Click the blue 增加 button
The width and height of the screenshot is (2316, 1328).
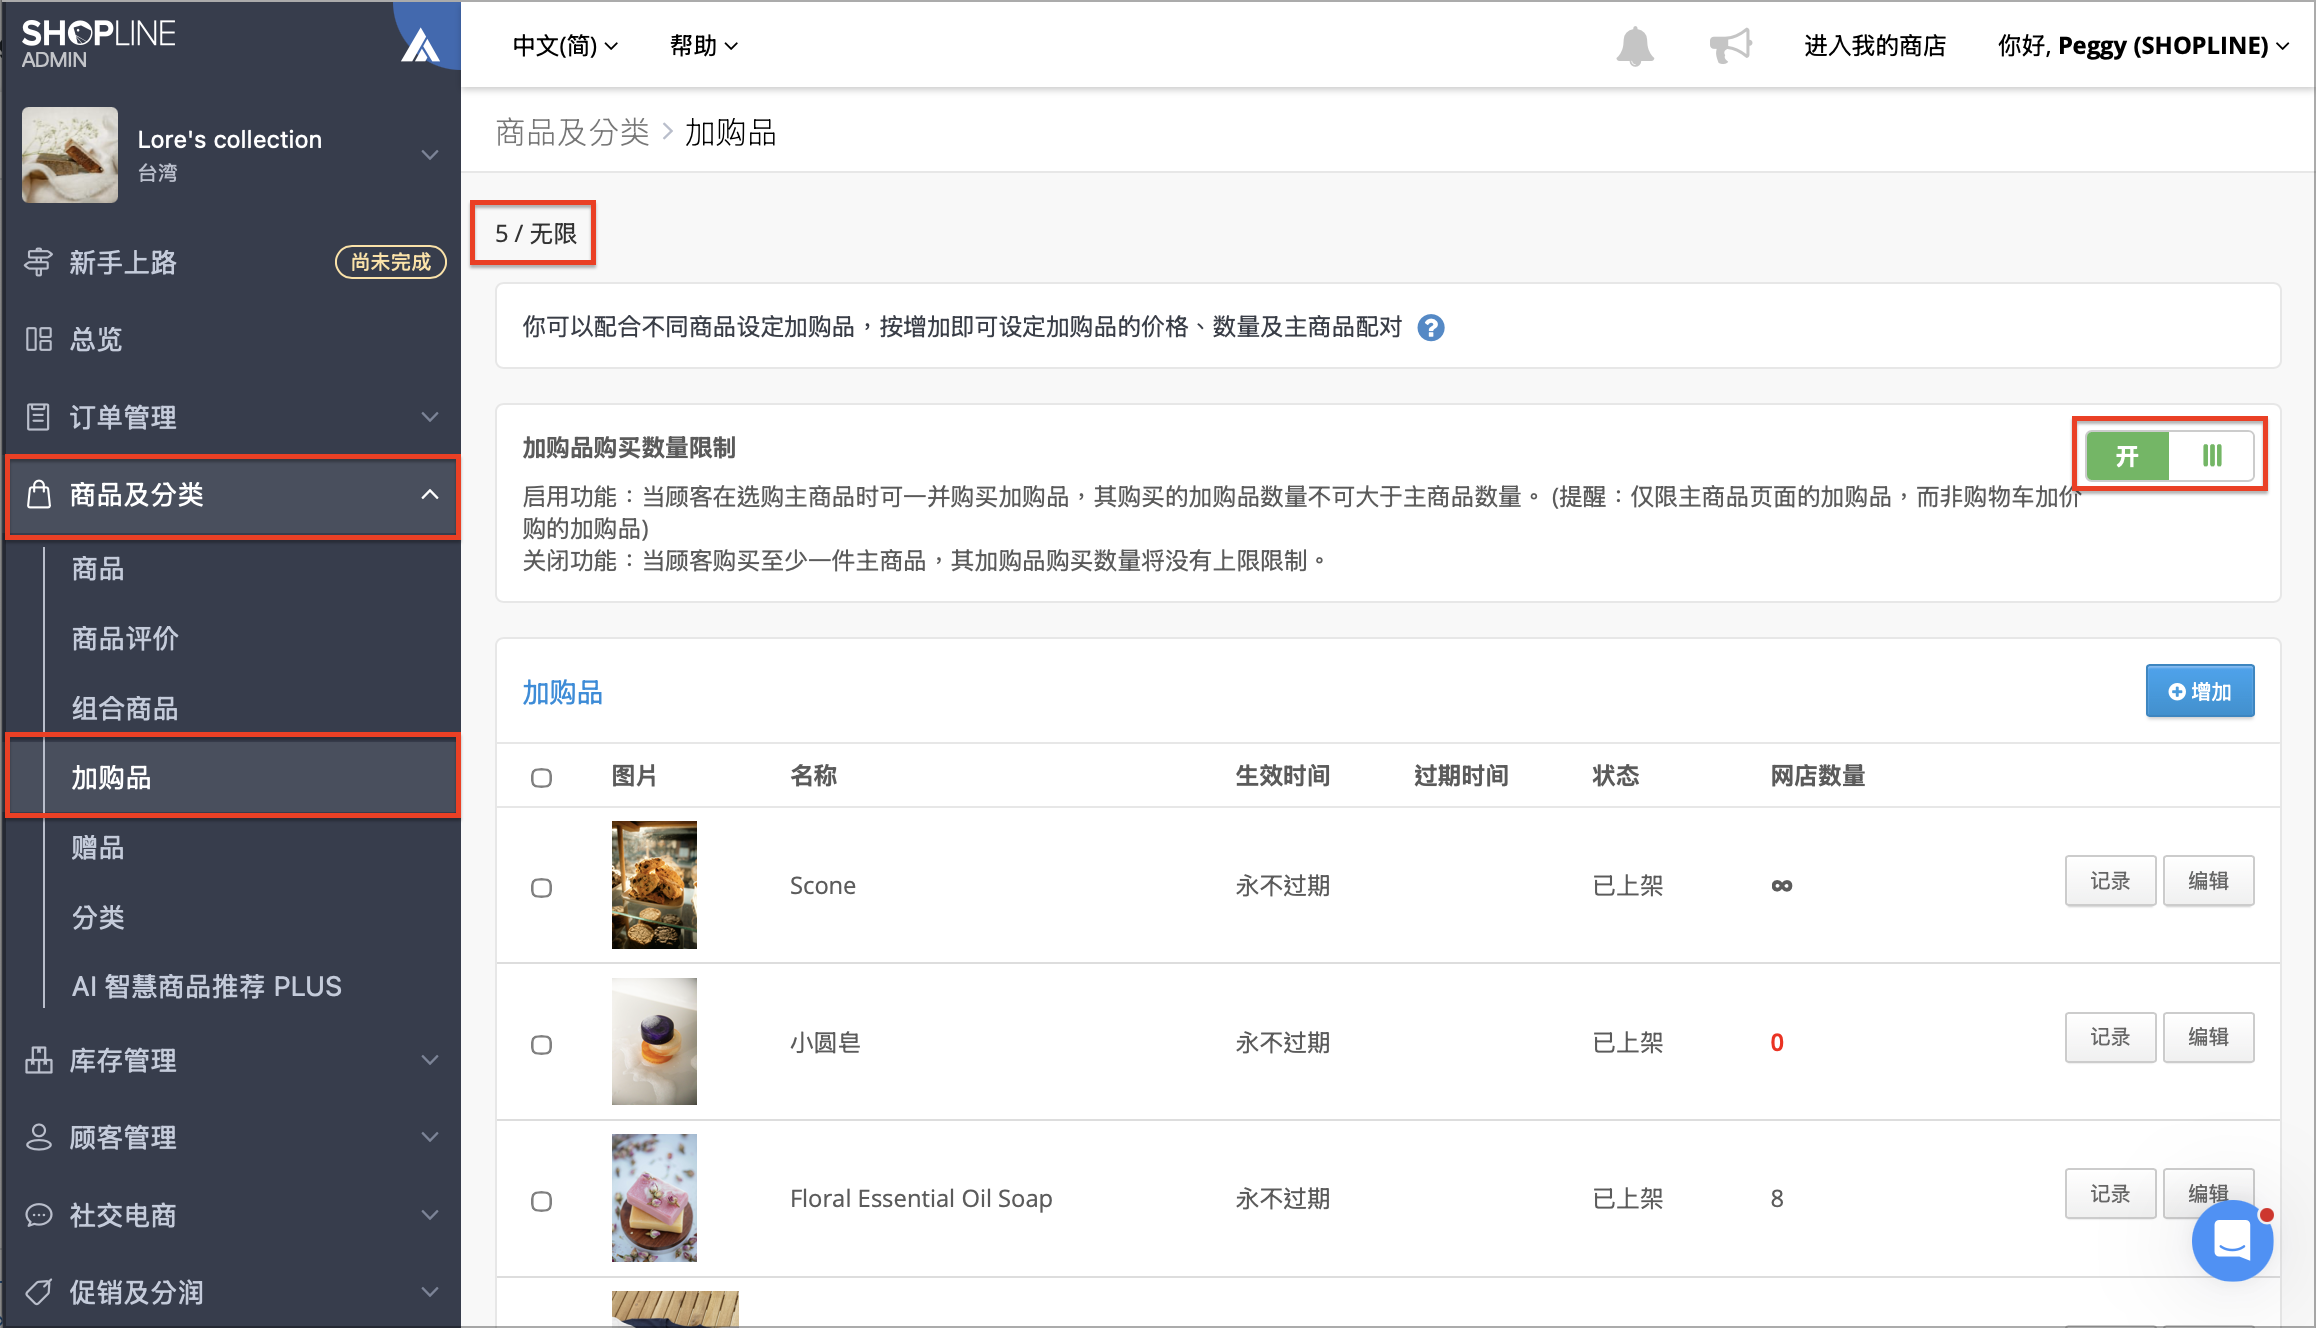(2200, 691)
